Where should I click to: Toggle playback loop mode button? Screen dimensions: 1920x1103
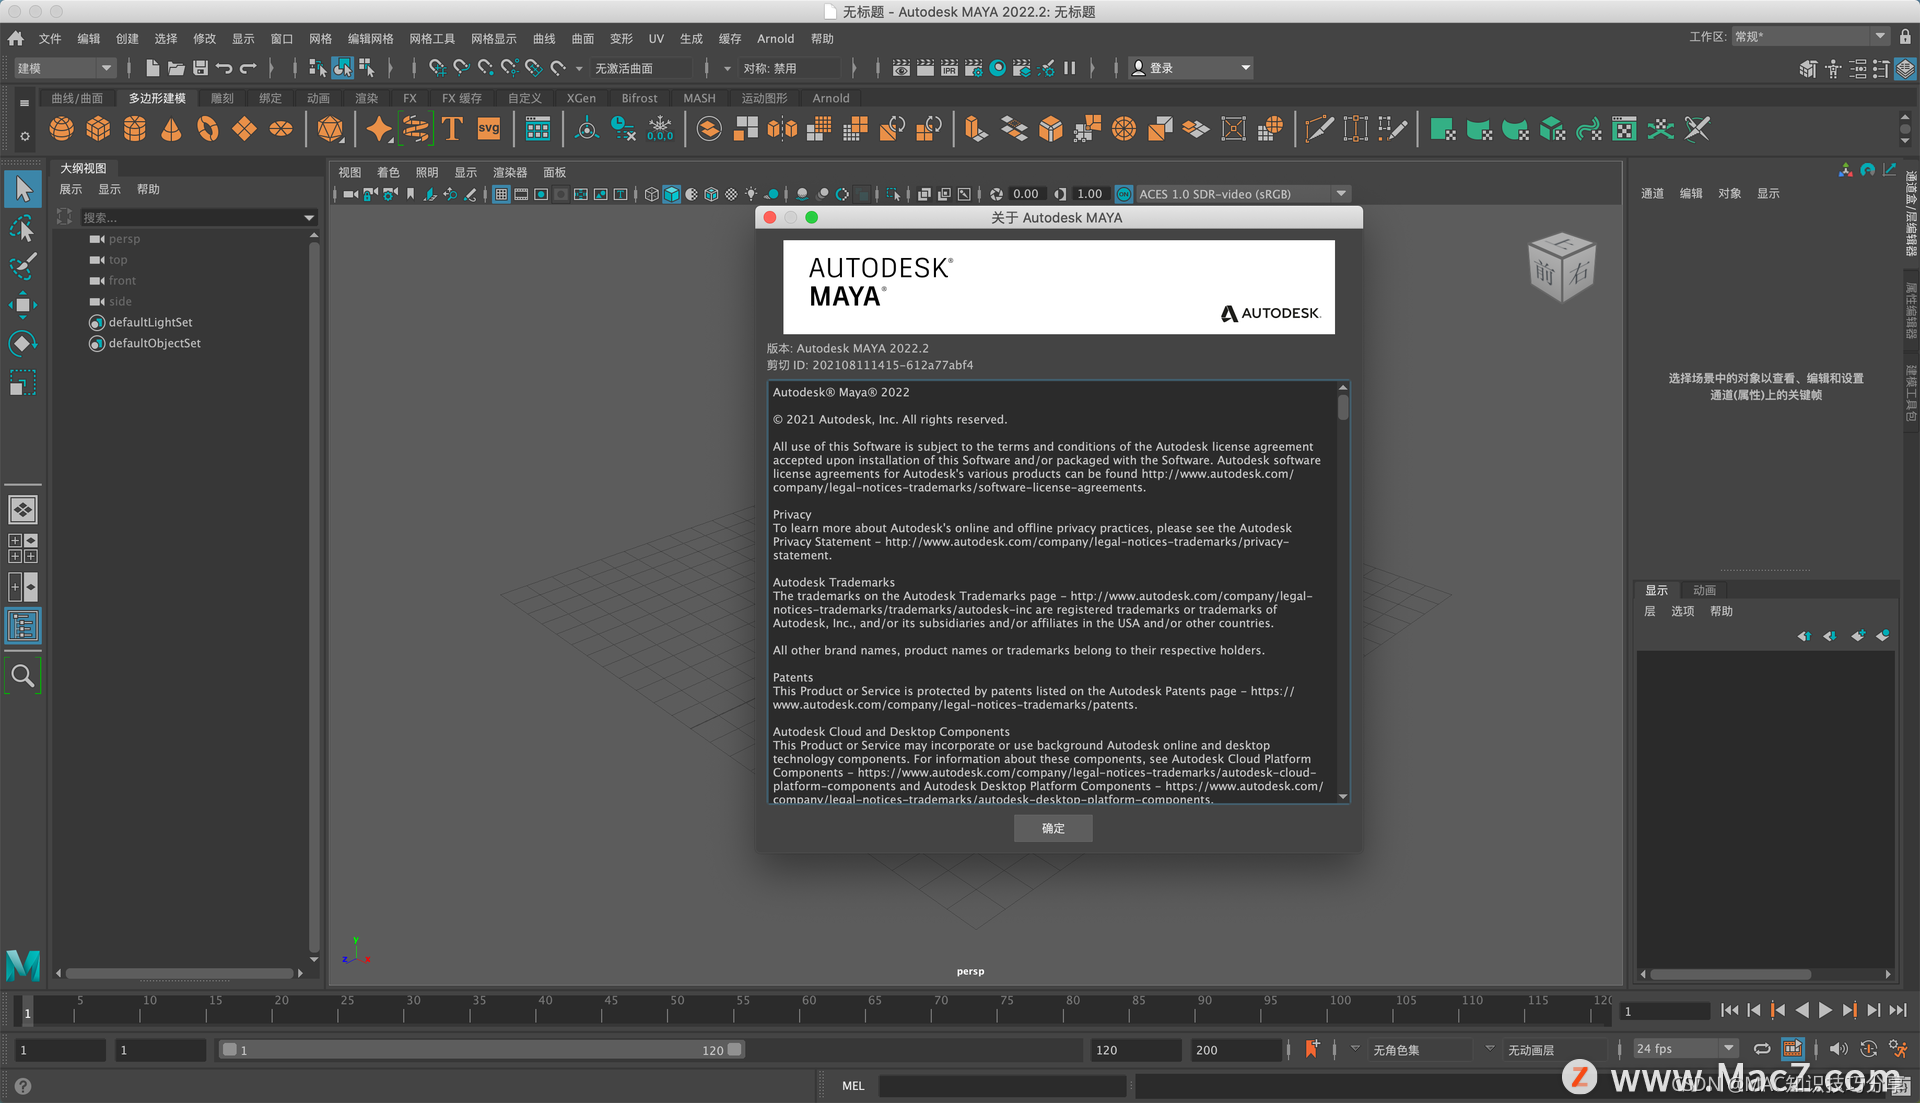click(x=1762, y=1049)
